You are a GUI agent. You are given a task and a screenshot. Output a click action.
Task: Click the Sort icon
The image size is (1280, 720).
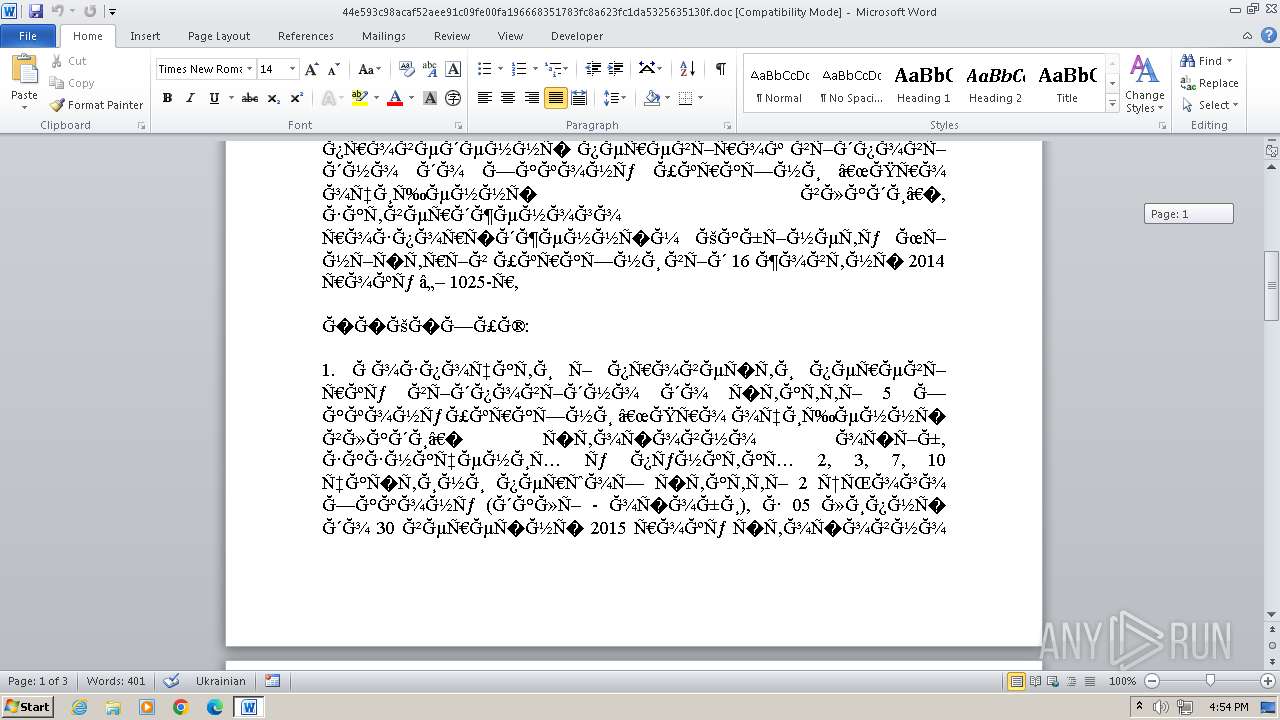pyautogui.click(x=687, y=69)
